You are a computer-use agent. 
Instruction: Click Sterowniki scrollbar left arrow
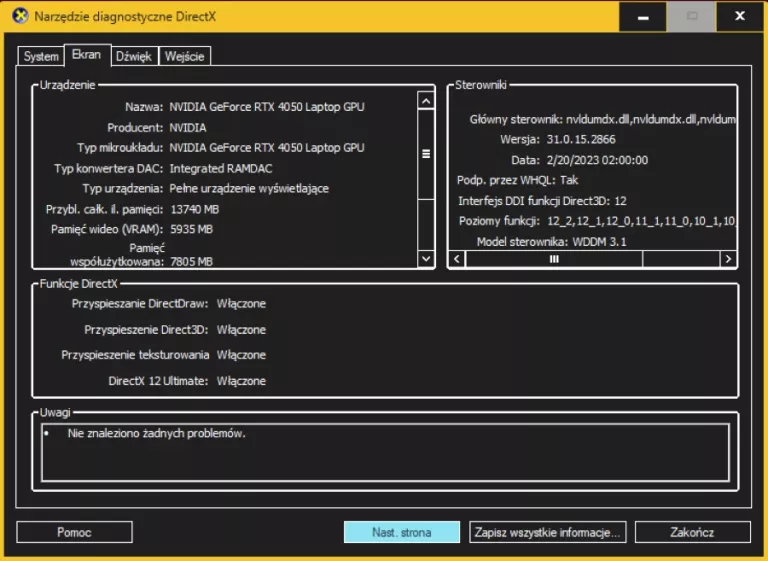tap(457, 259)
